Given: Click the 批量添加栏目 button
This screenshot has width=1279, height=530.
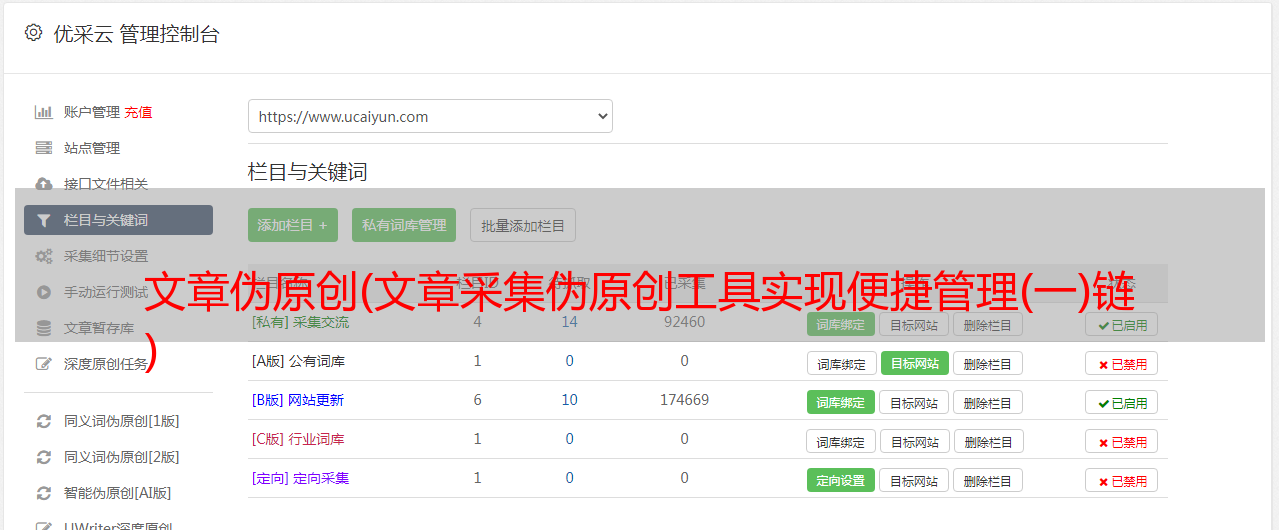Looking at the screenshot, I should (523, 225).
